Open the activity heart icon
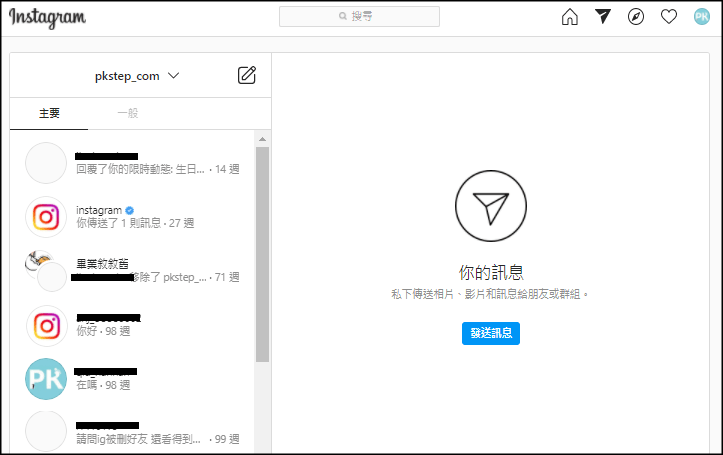The height and width of the screenshot is (455, 723). [x=669, y=17]
